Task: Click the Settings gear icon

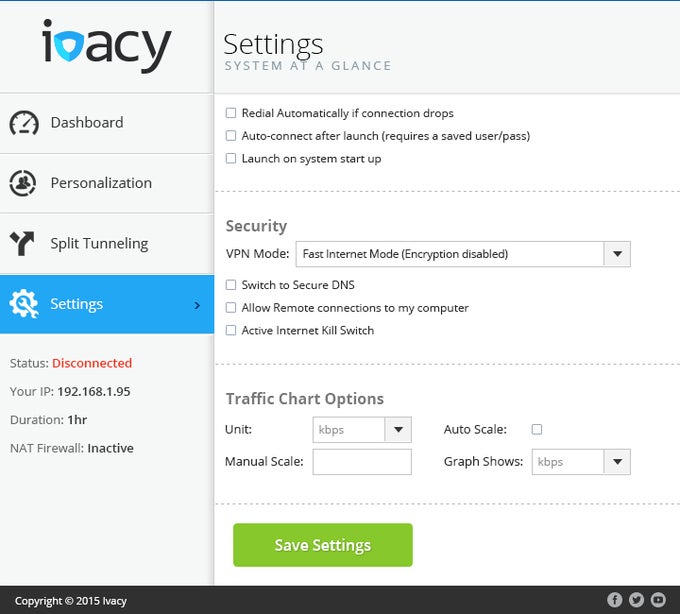Action: point(24,304)
